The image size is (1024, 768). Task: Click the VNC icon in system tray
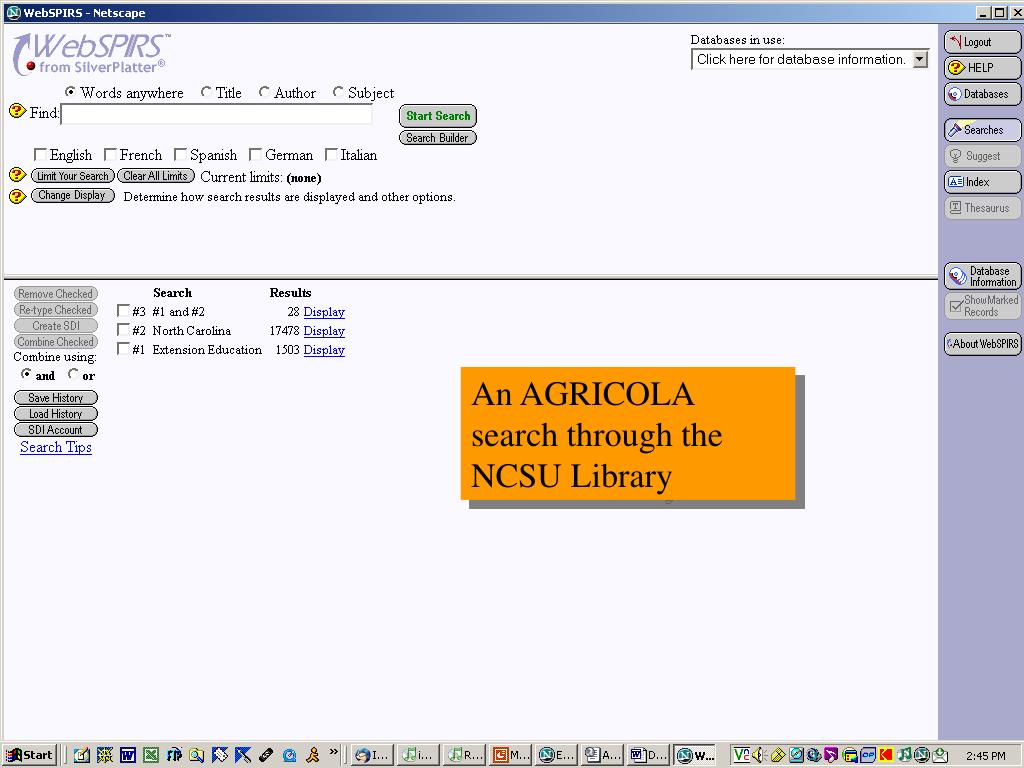tap(741, 755)
